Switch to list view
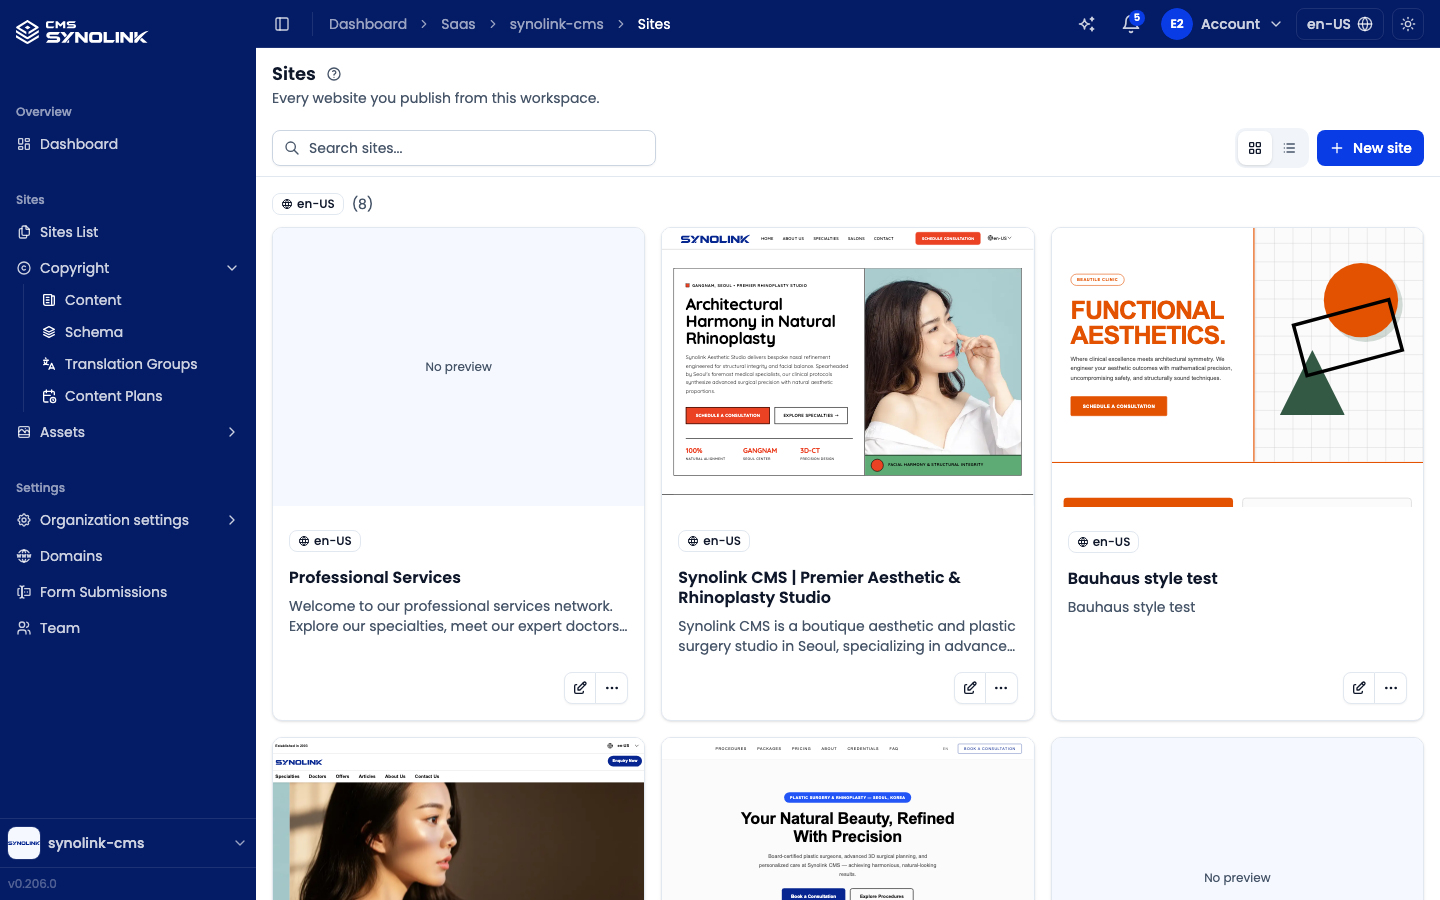 tap(1290, 148)
